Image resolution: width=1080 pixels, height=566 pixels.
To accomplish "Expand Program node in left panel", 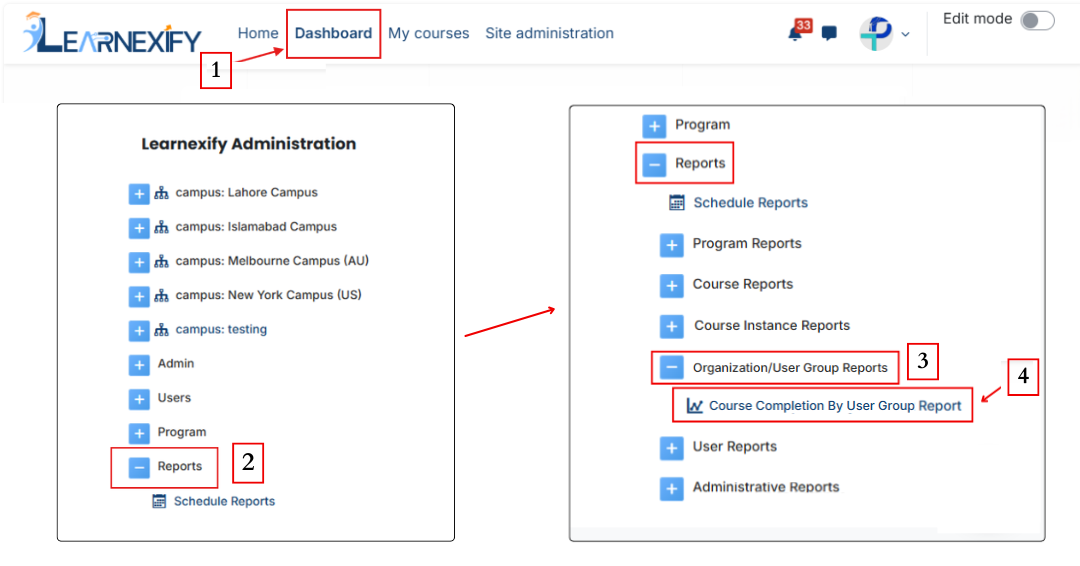I will coord(139,433).
